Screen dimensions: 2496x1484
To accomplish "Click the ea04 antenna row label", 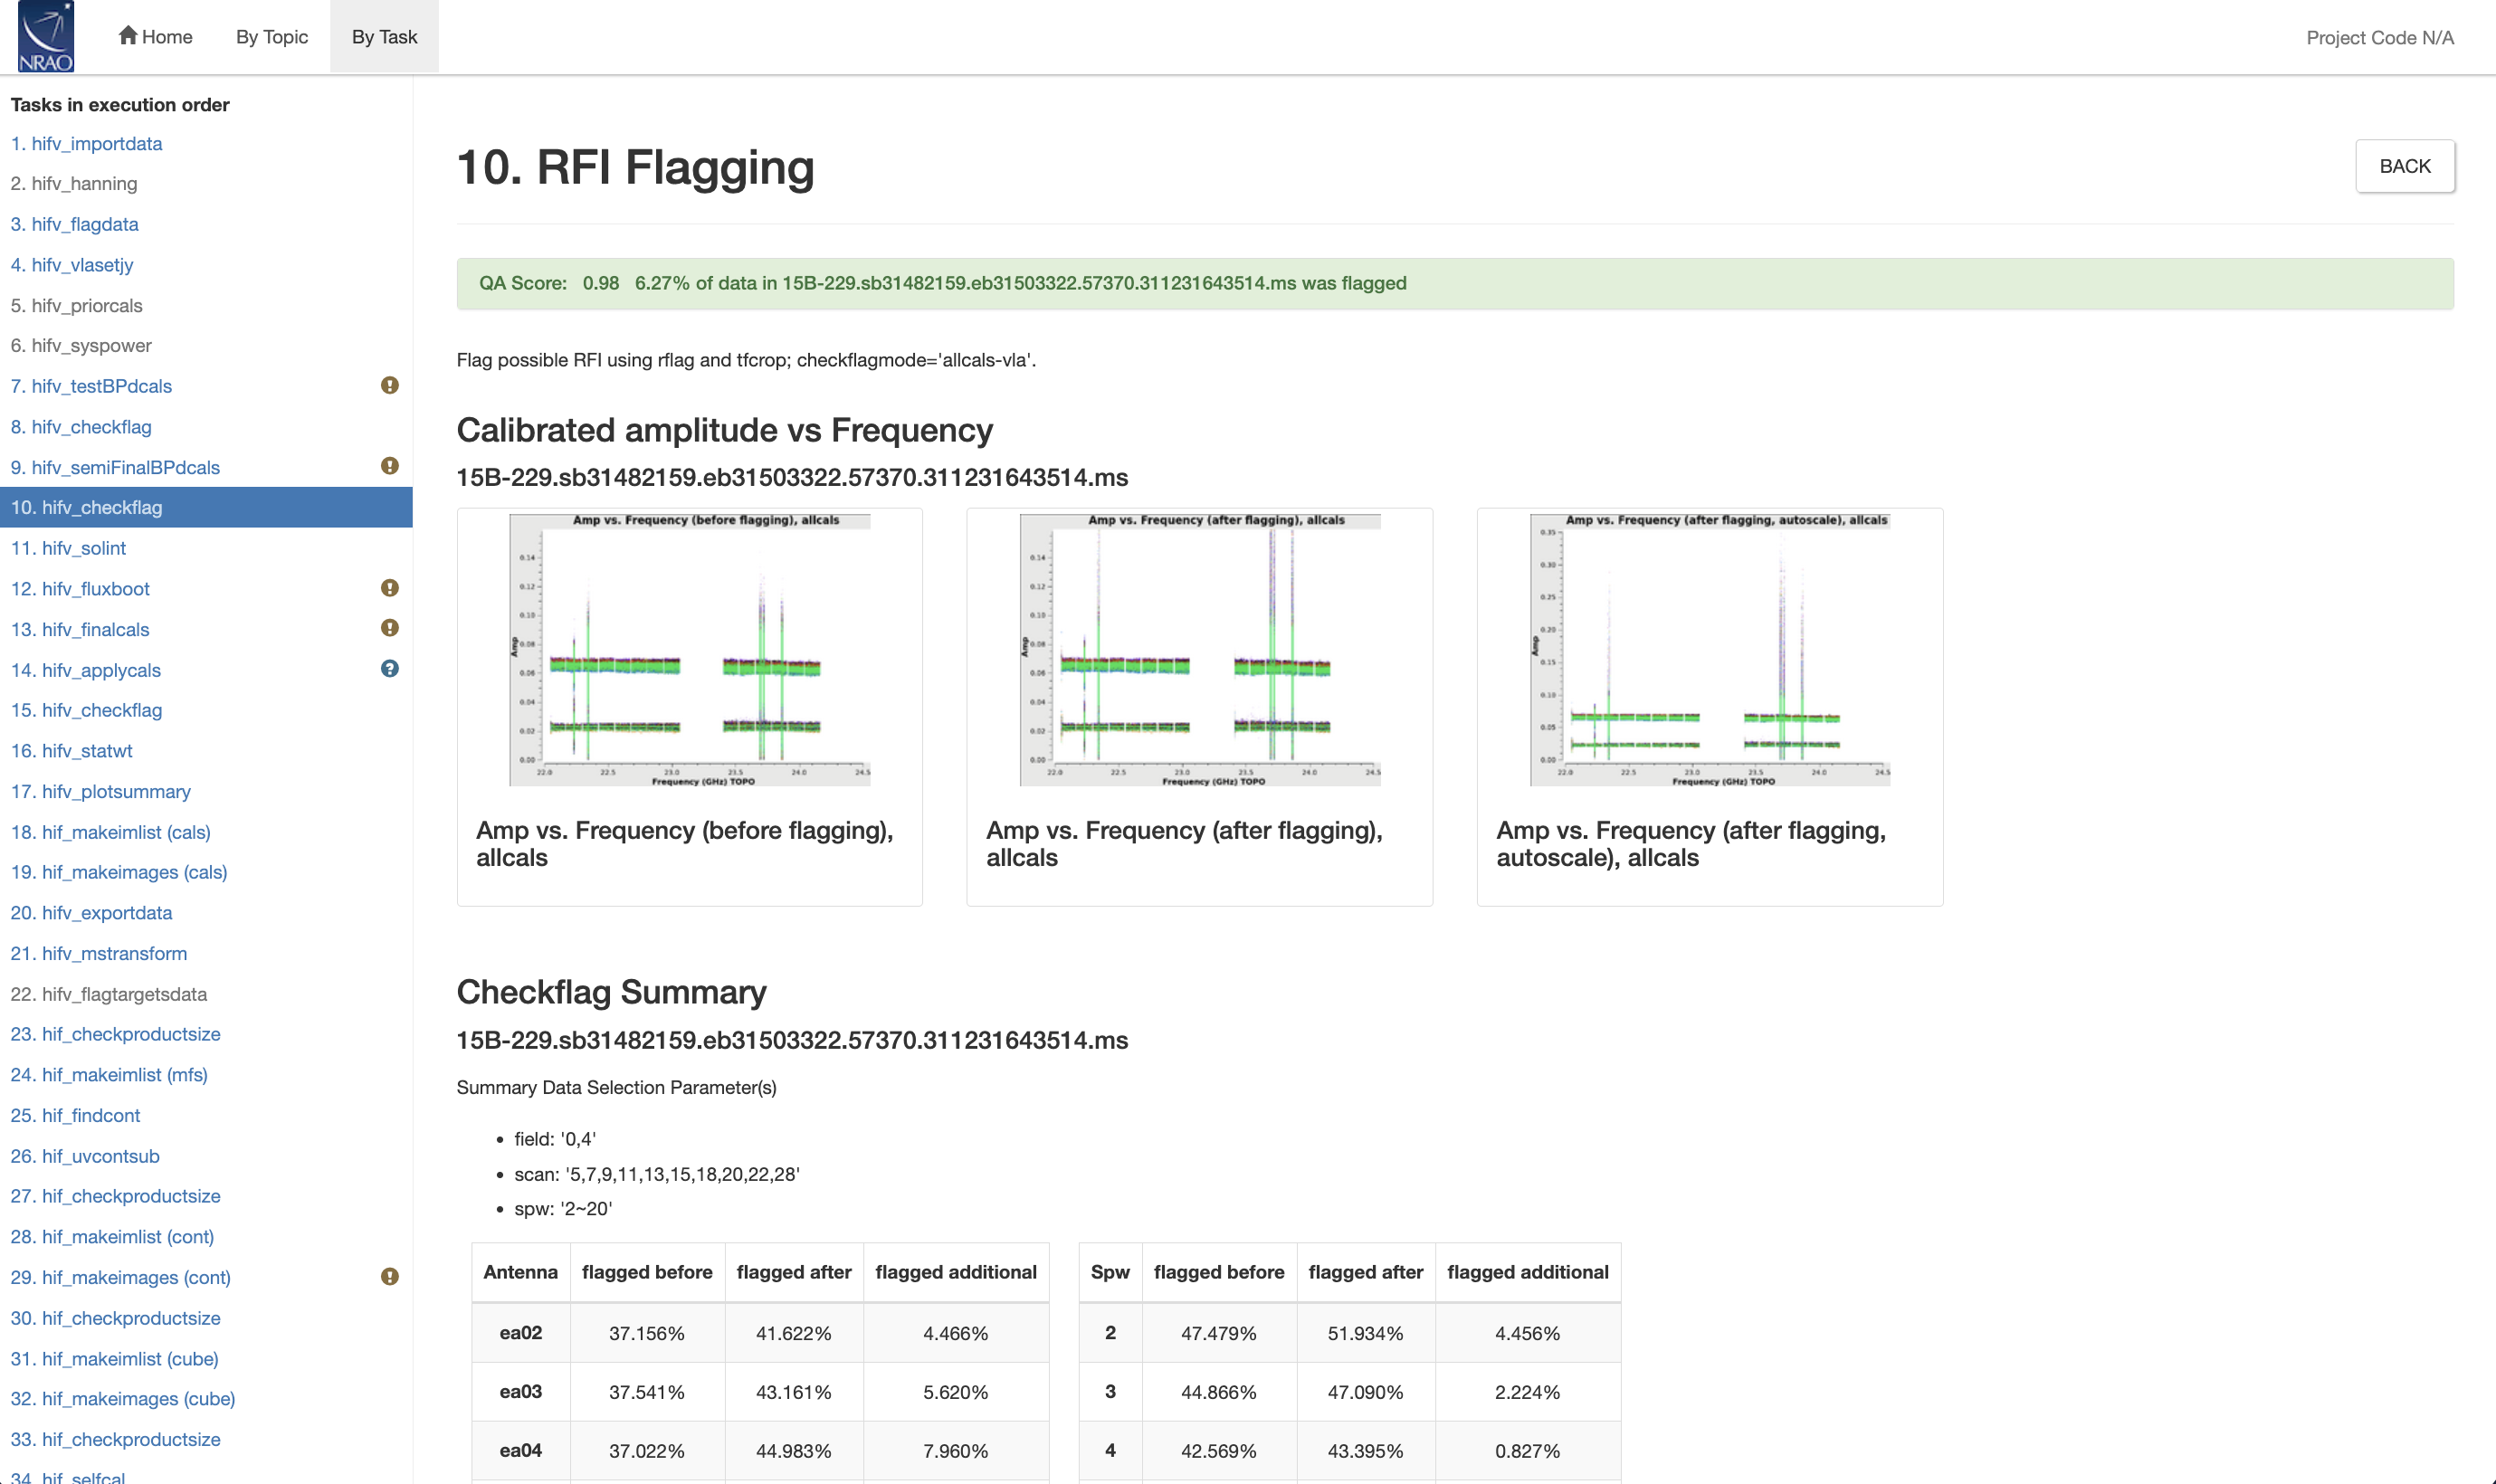I will tap(520, 1452).
